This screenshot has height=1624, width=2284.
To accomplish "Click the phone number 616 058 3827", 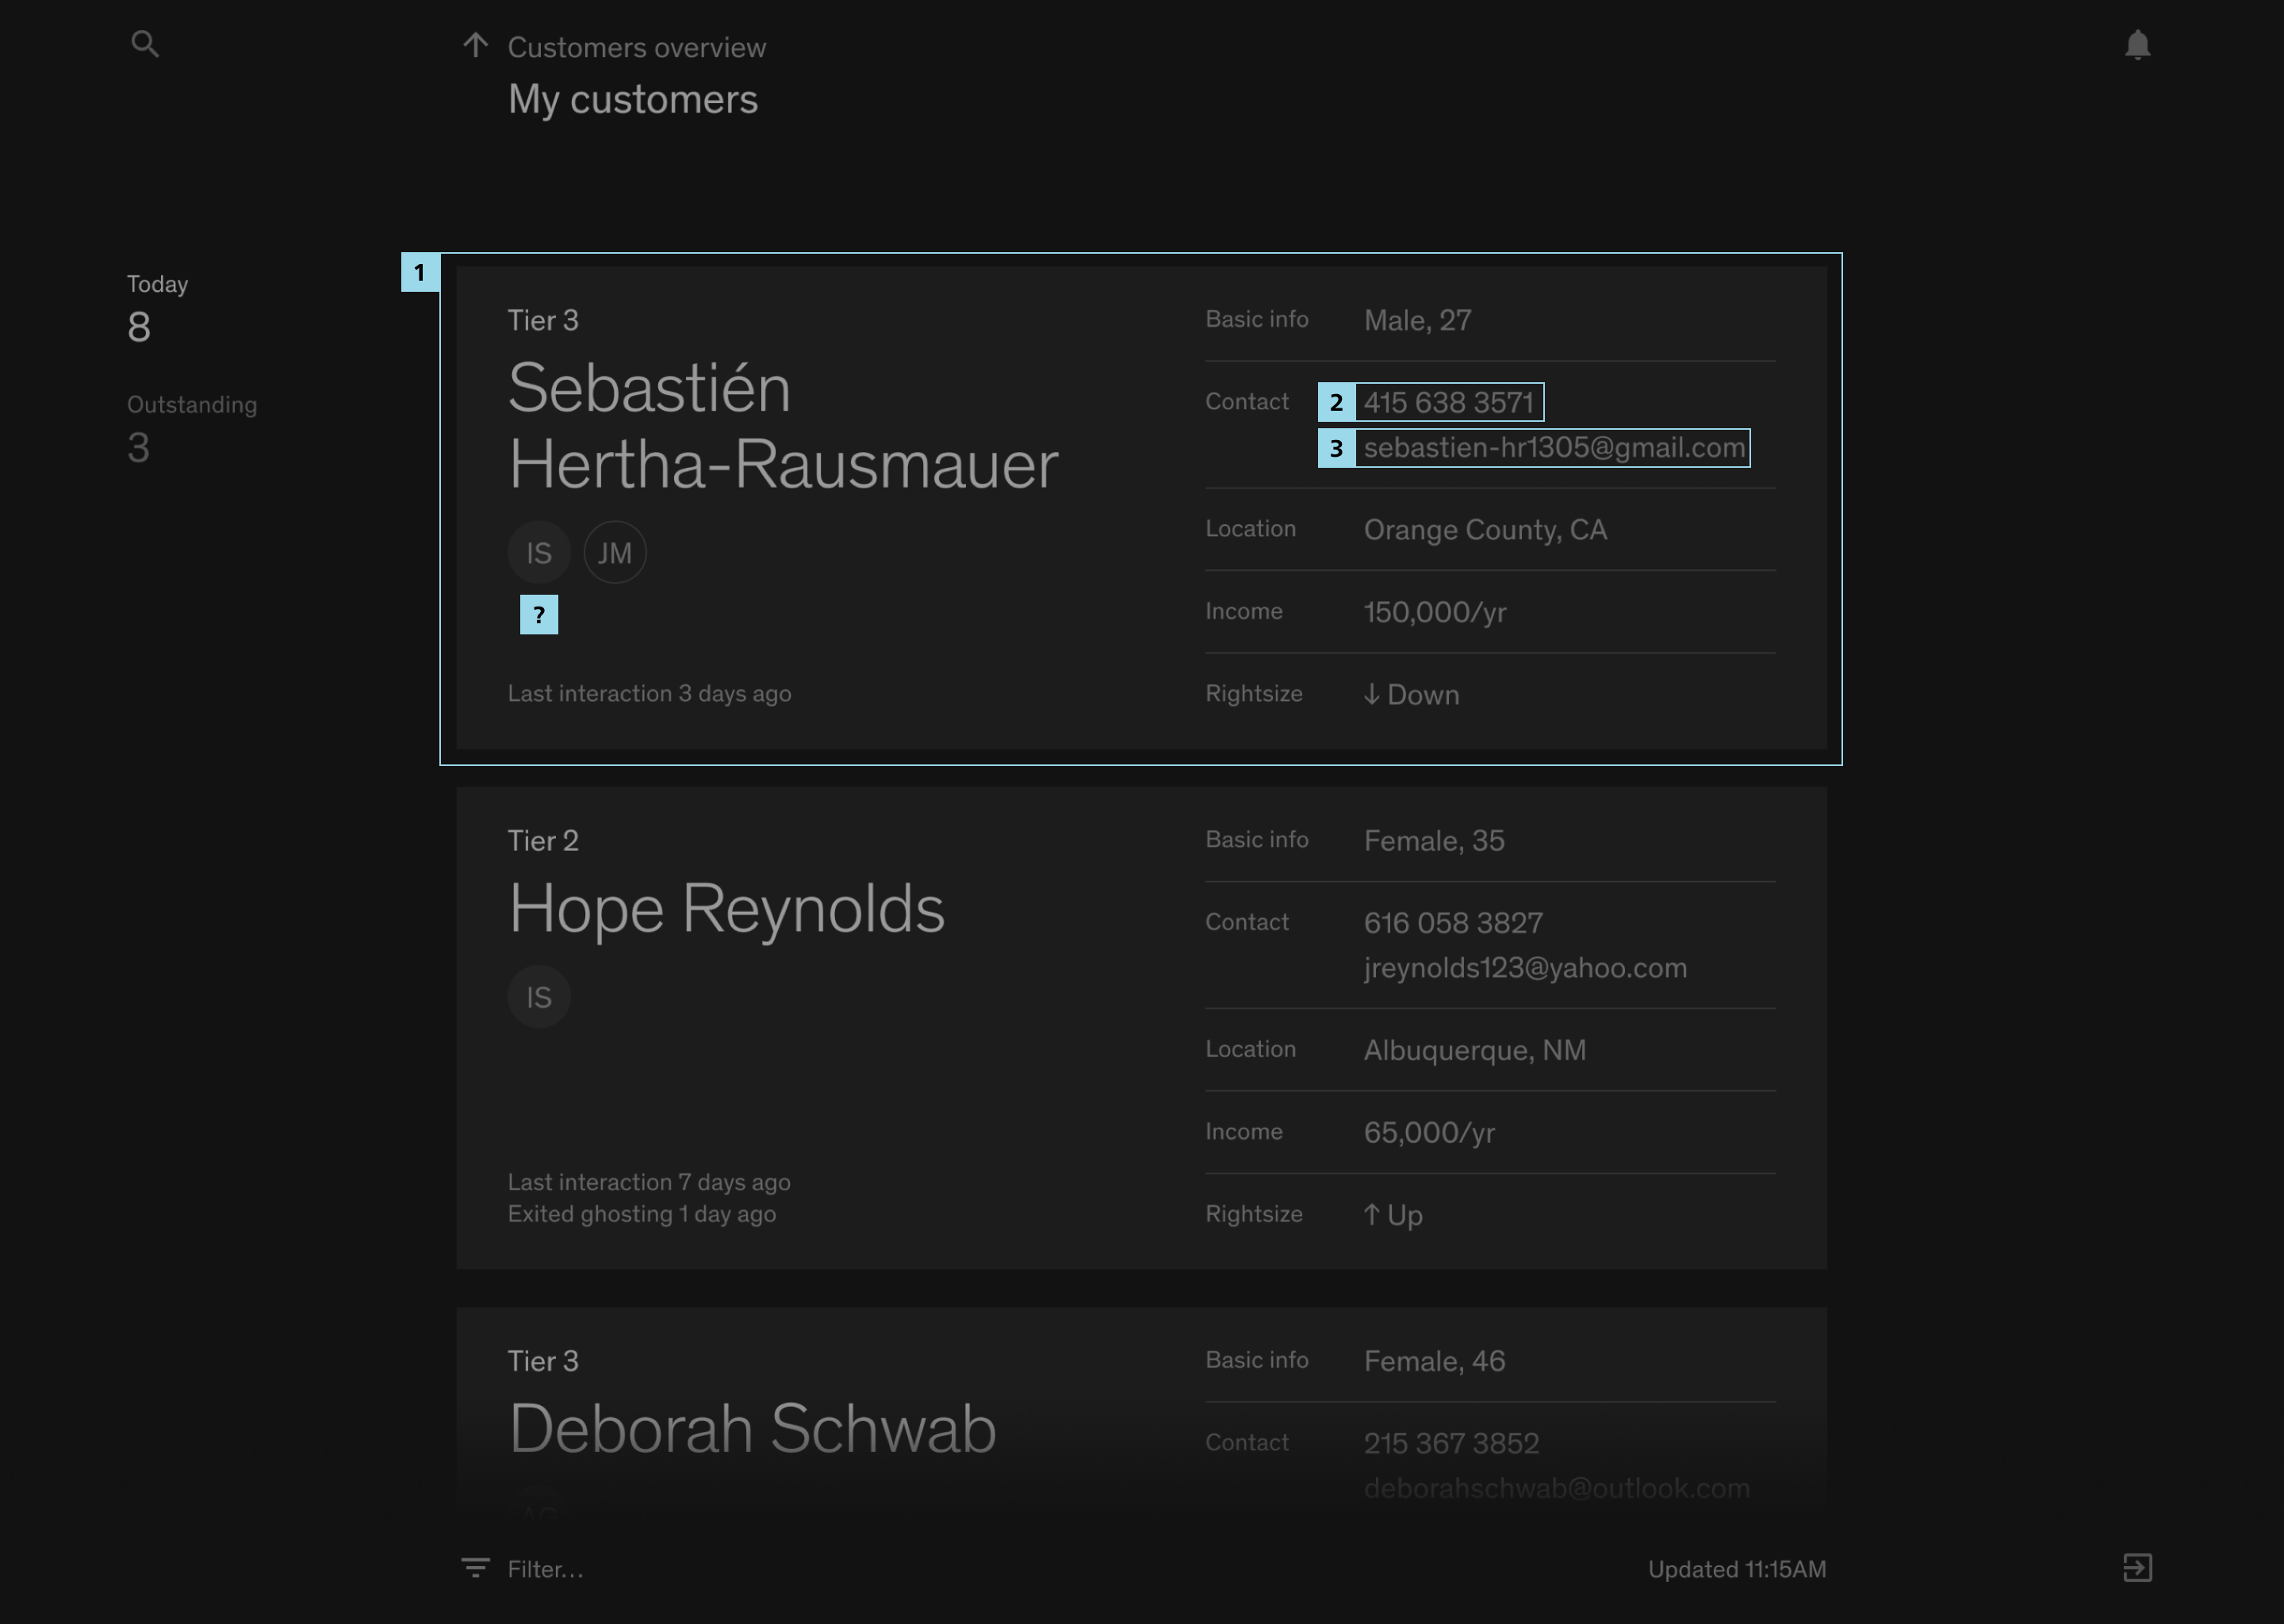I will click(x=1452, y=922).
